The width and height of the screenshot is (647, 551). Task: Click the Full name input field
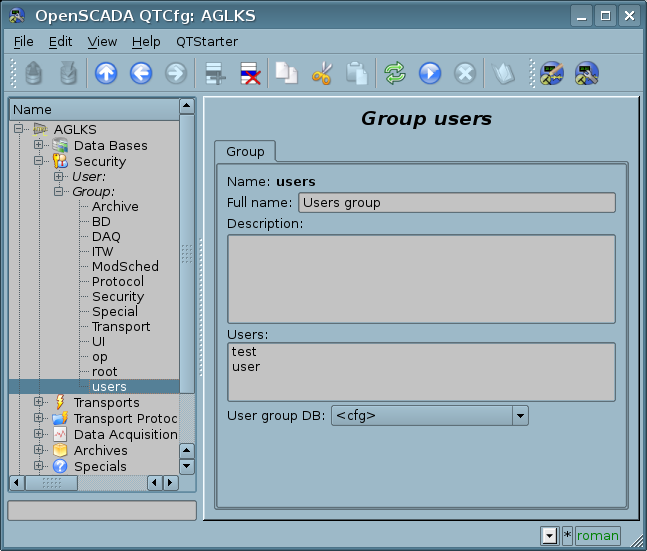457,203
